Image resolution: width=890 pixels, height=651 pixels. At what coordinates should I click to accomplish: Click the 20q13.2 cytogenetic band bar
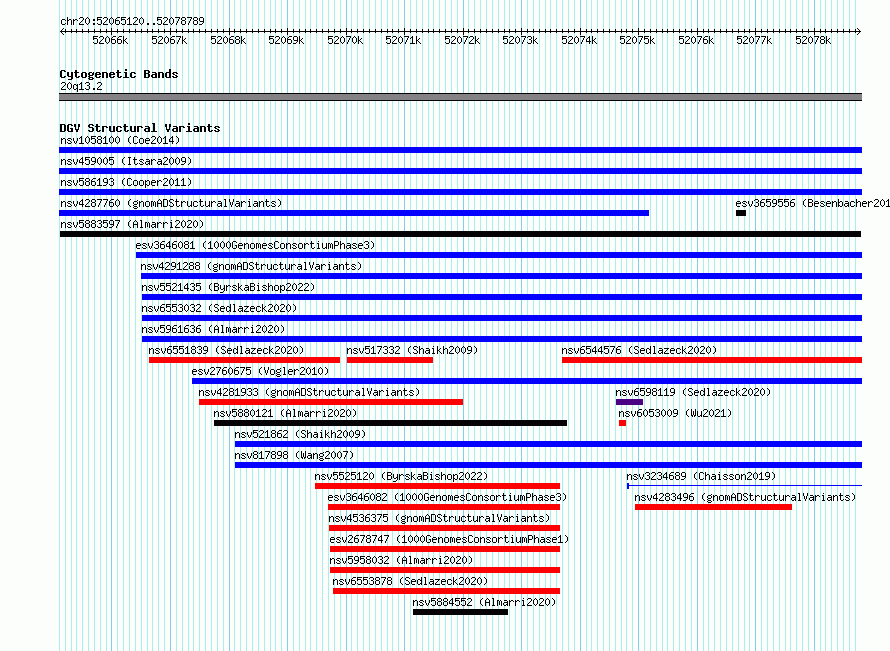coord(460,97)
